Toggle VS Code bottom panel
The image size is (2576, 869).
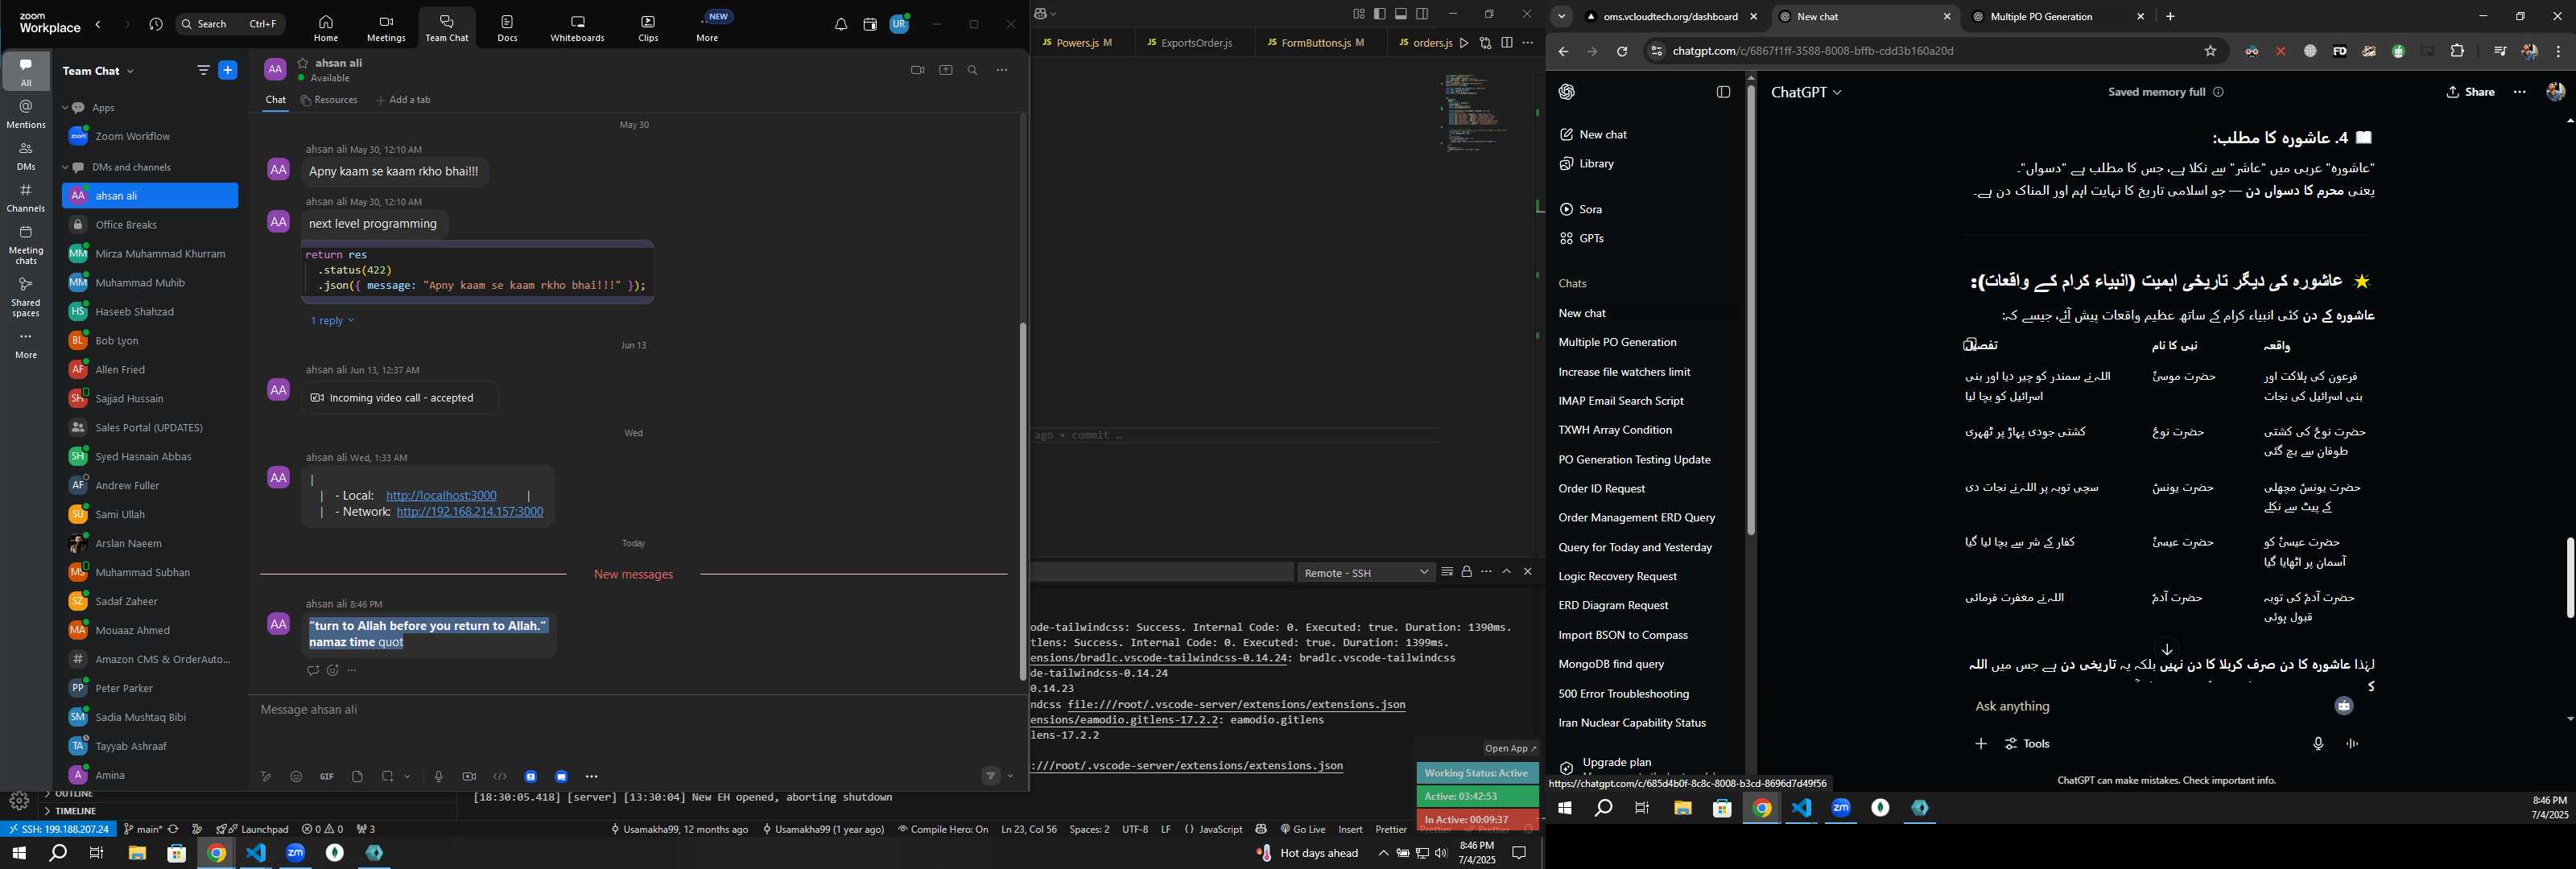coord(1401,14)
